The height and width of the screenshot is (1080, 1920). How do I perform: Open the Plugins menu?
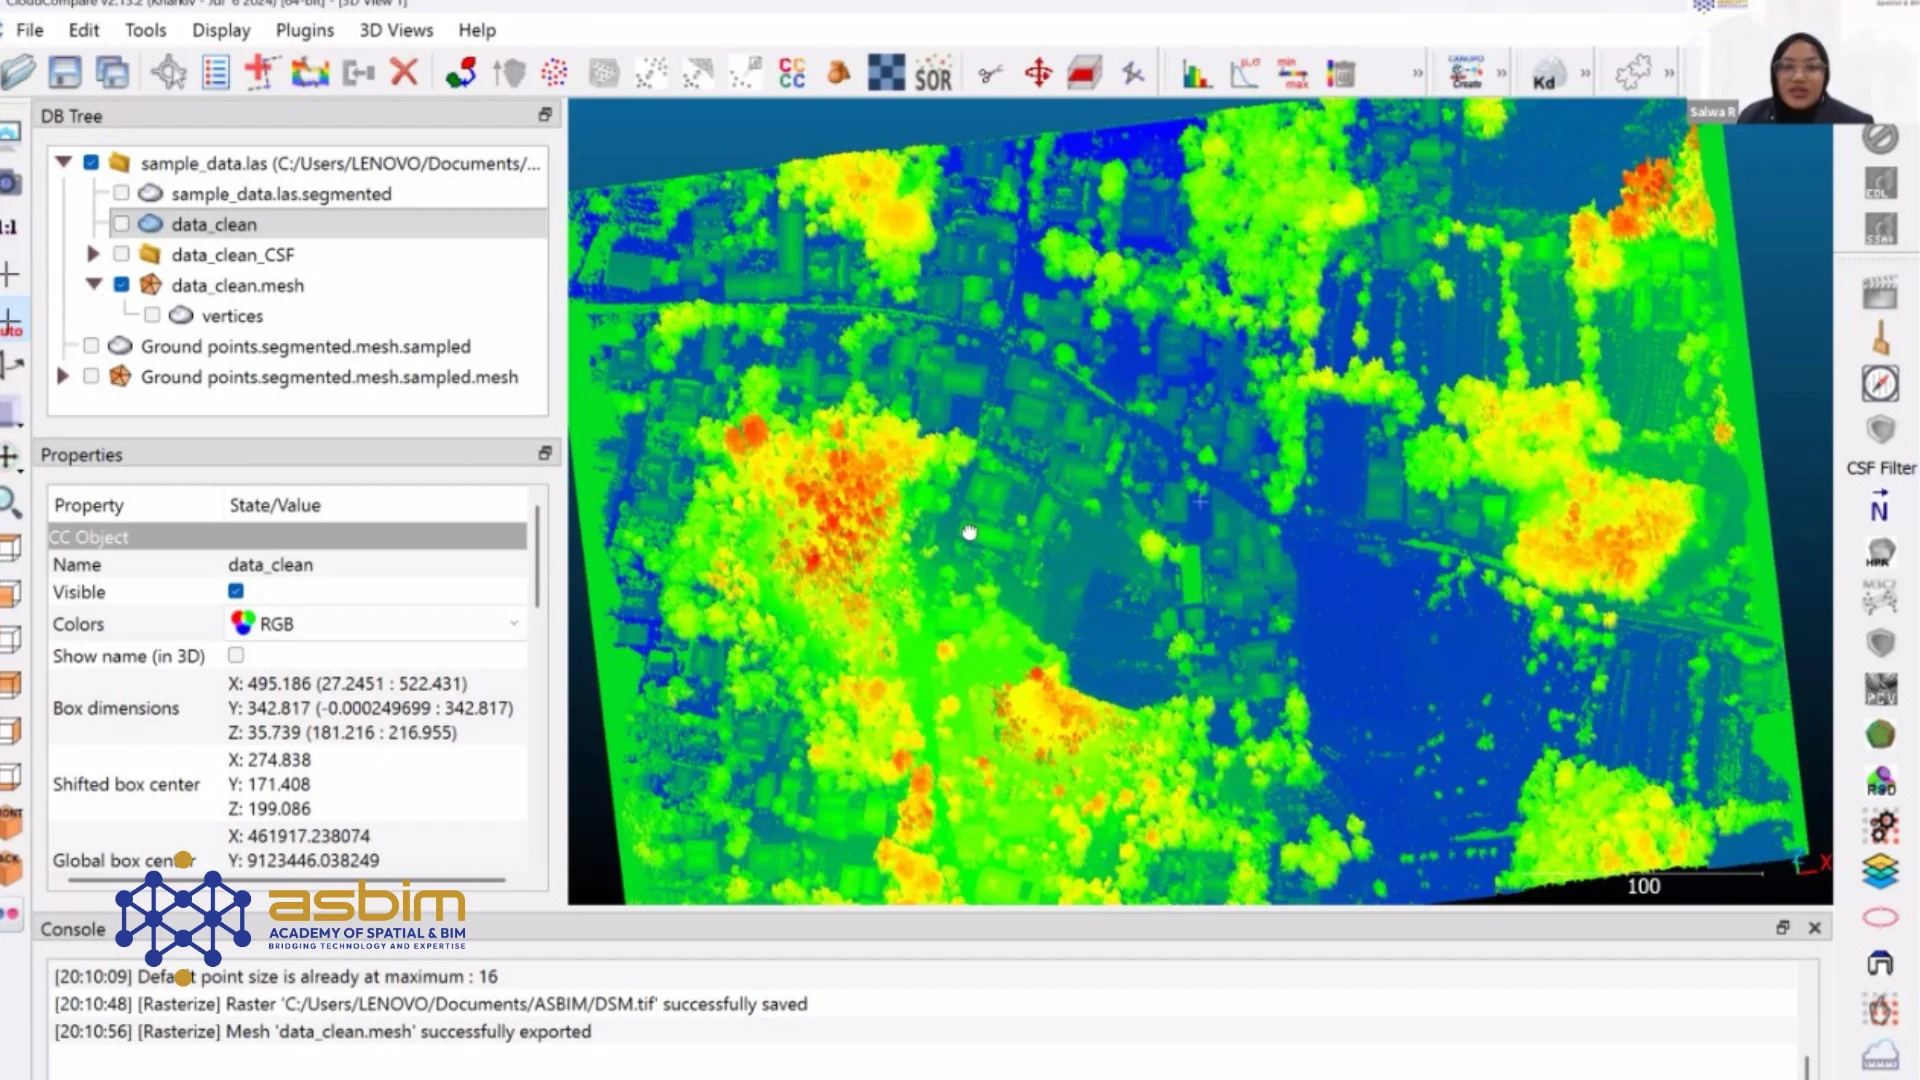click(x=304, y=30)
